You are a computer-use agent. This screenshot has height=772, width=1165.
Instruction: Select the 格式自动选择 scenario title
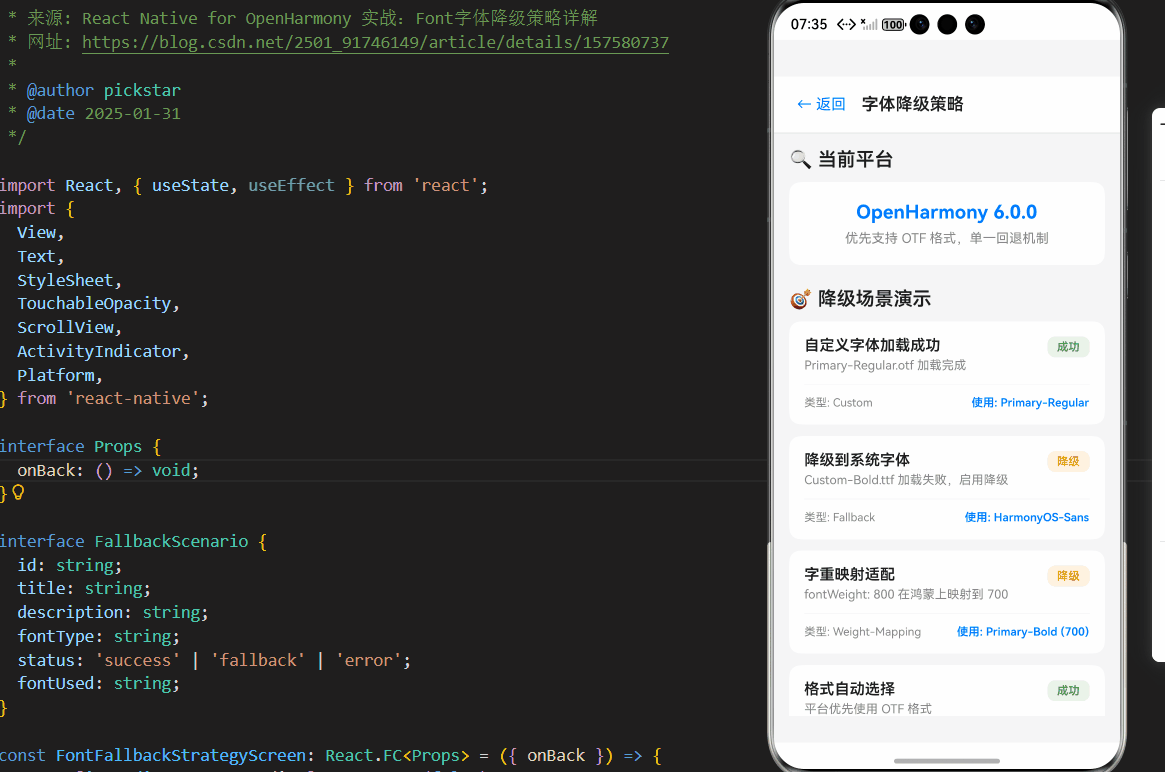[849, 688]
